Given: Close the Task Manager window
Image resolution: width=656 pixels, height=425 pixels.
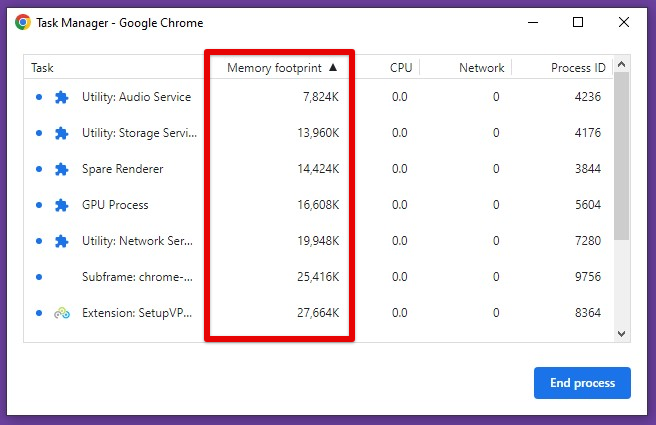Looking at the screenshot, I should pyautogui.click(x=623, y=22).
